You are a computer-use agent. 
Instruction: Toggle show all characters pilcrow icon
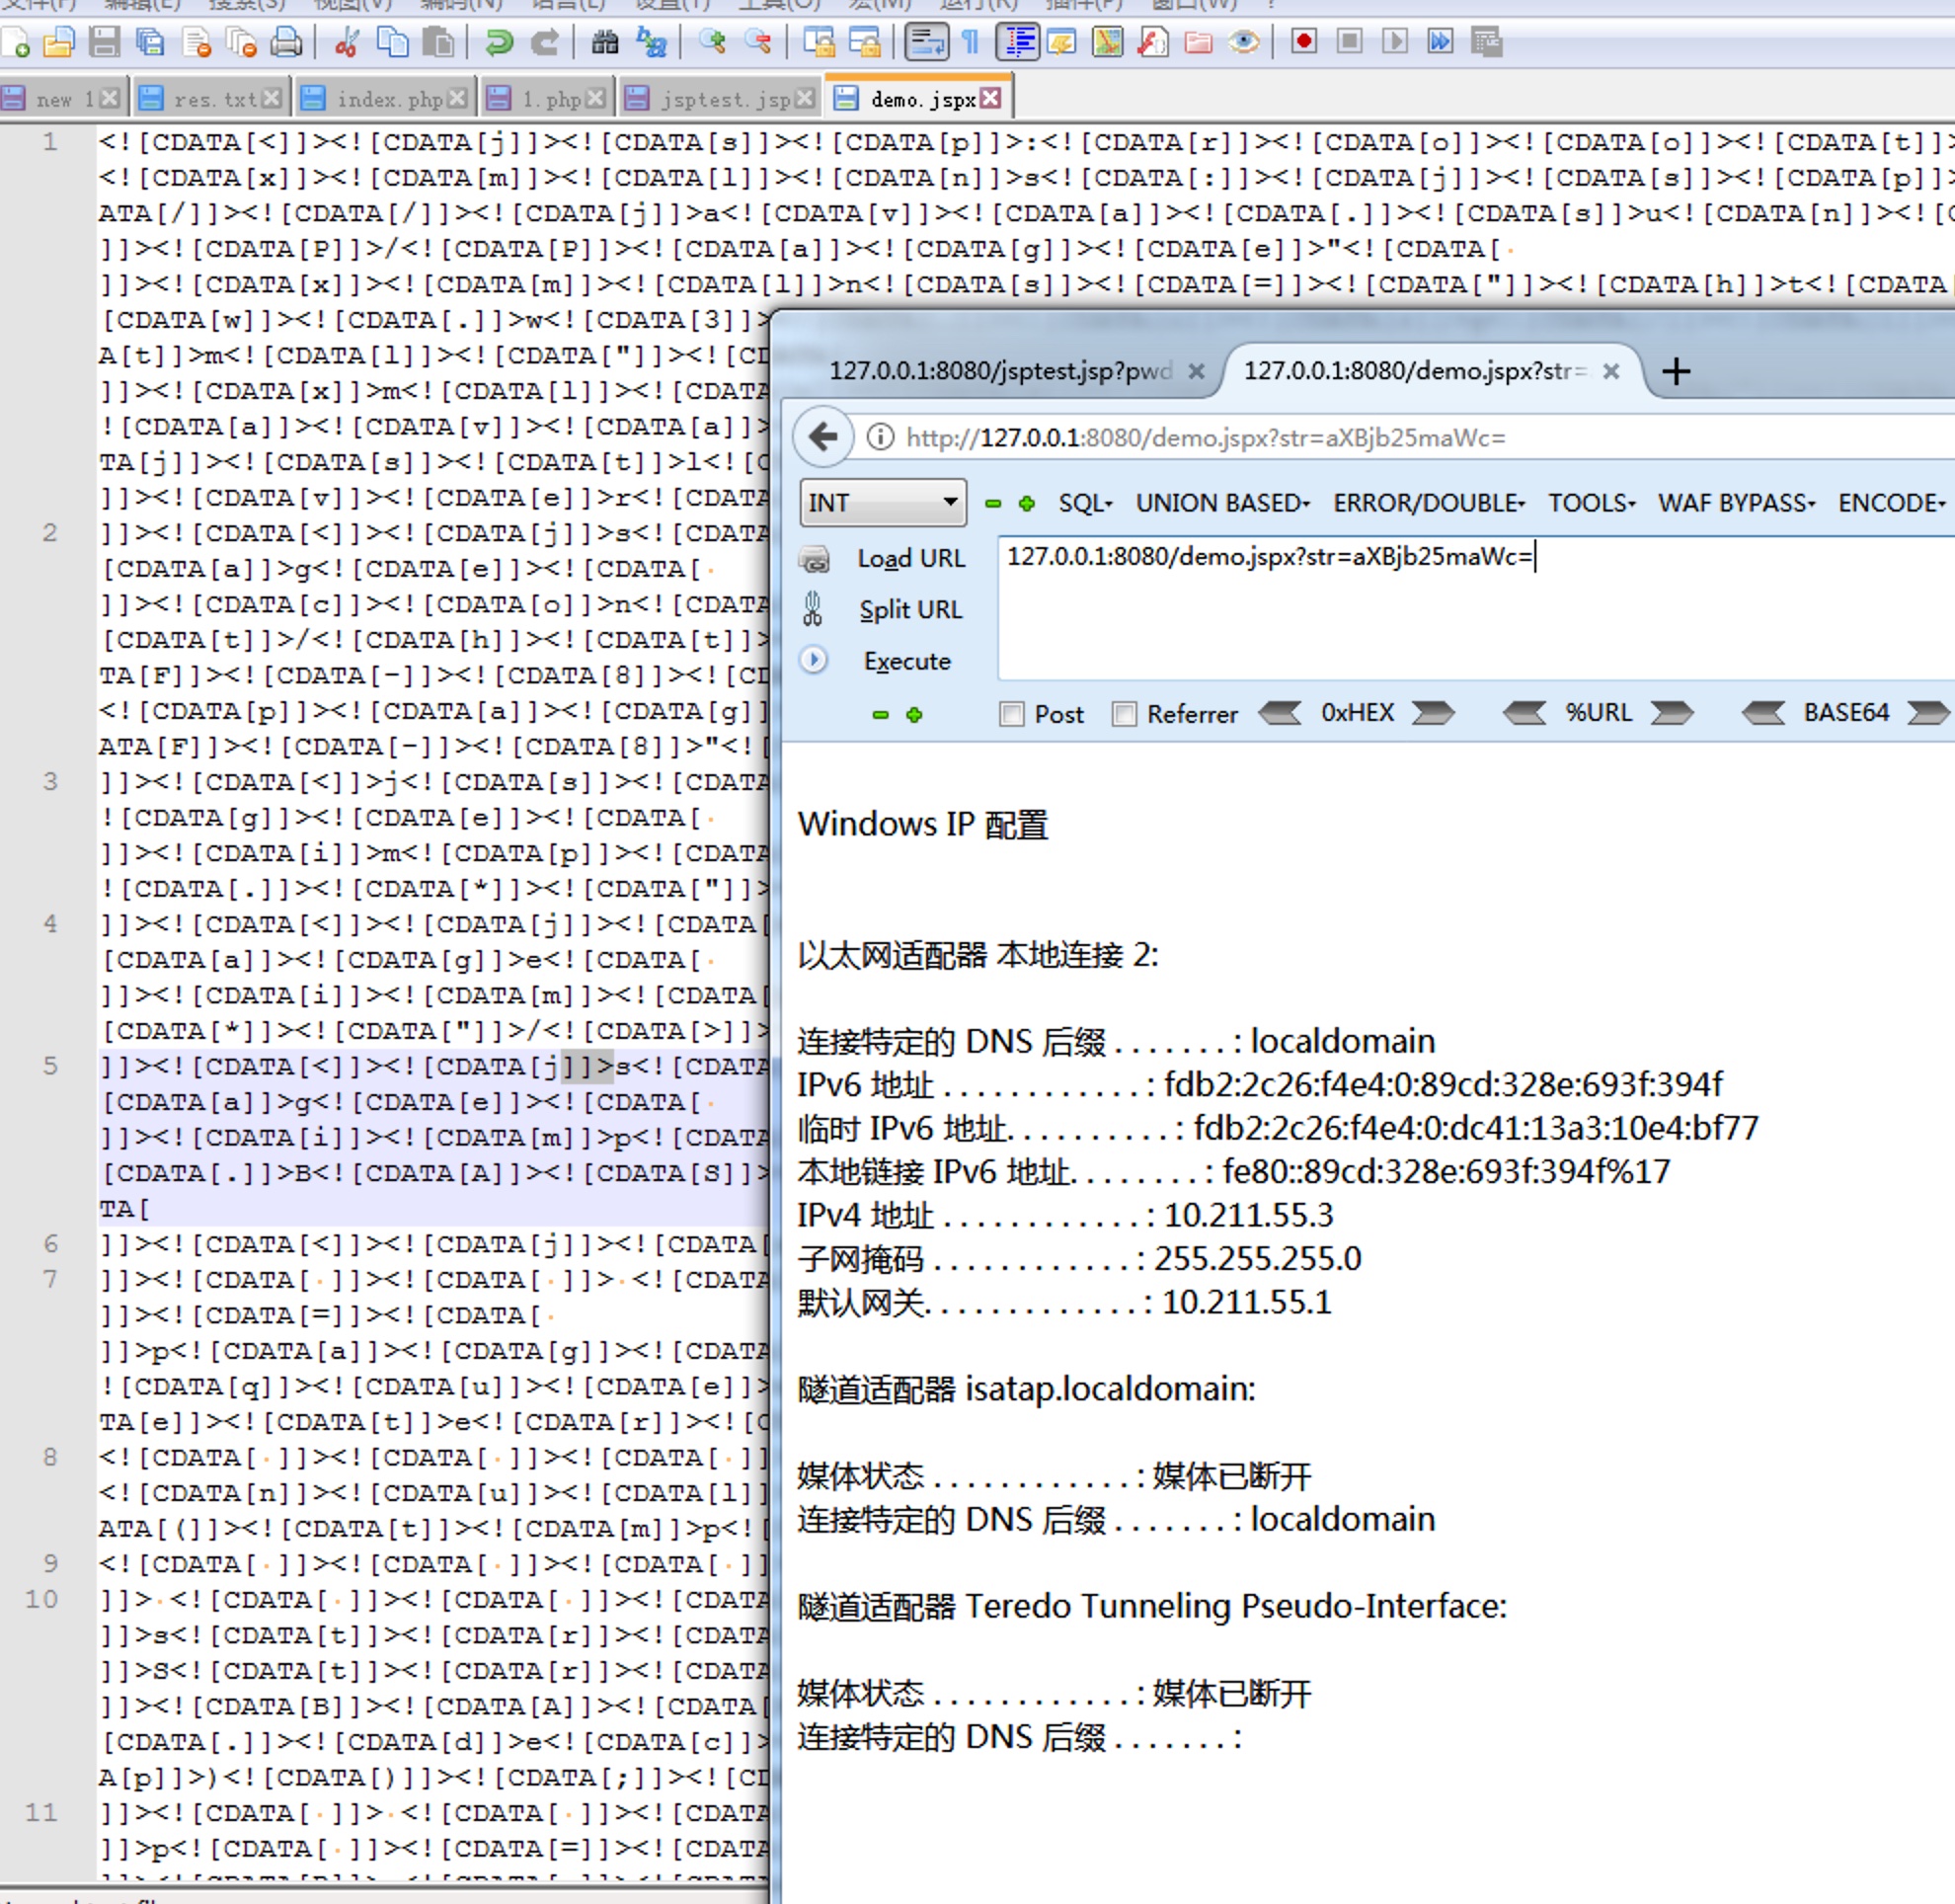tap(970, 42)
